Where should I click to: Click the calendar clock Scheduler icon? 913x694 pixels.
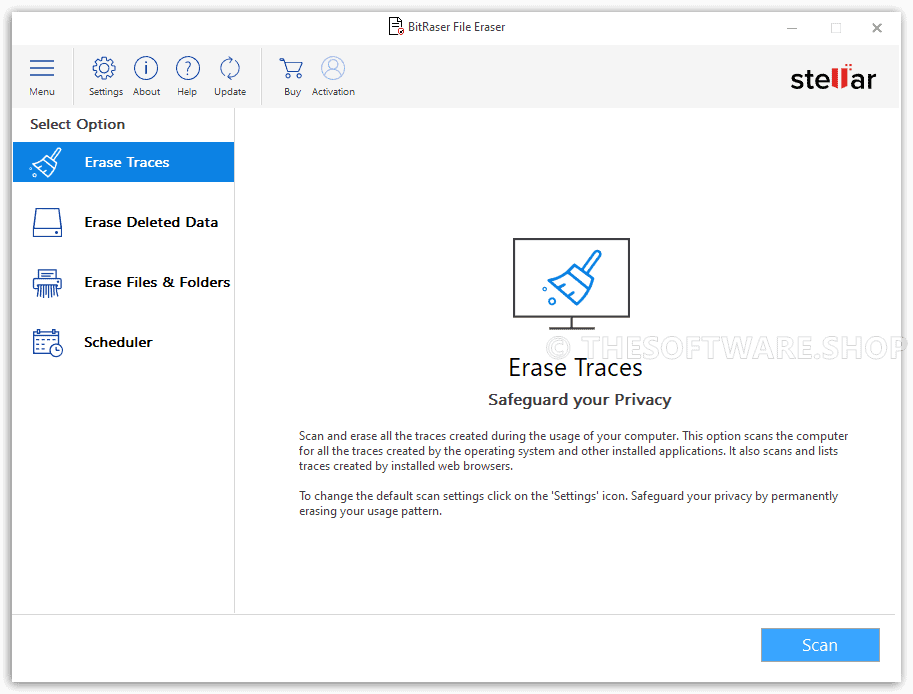coord(47,342)
